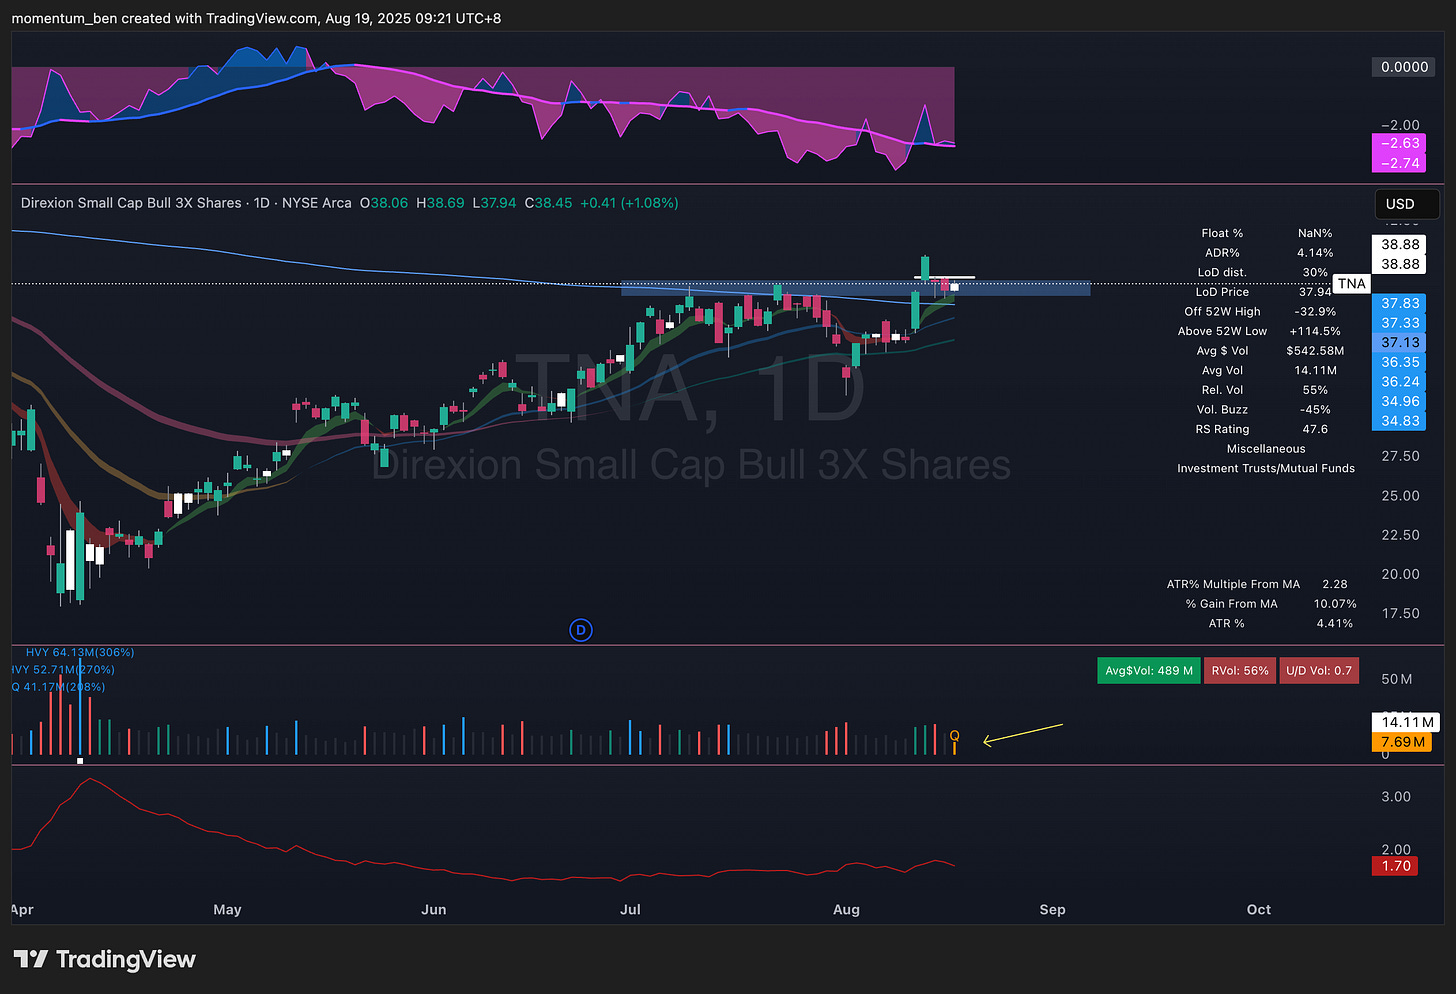This screenshot has width=1456, height=994.
Task: Click the Rel. Vol 55% value
Action: (1315, 390)
